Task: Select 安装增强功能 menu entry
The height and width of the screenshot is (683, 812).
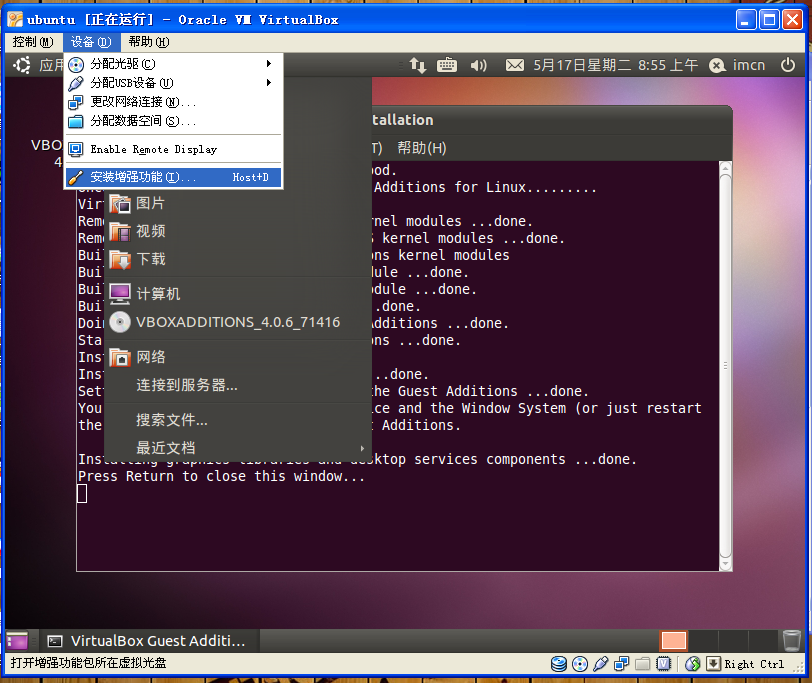Action: tap(173, 177)
